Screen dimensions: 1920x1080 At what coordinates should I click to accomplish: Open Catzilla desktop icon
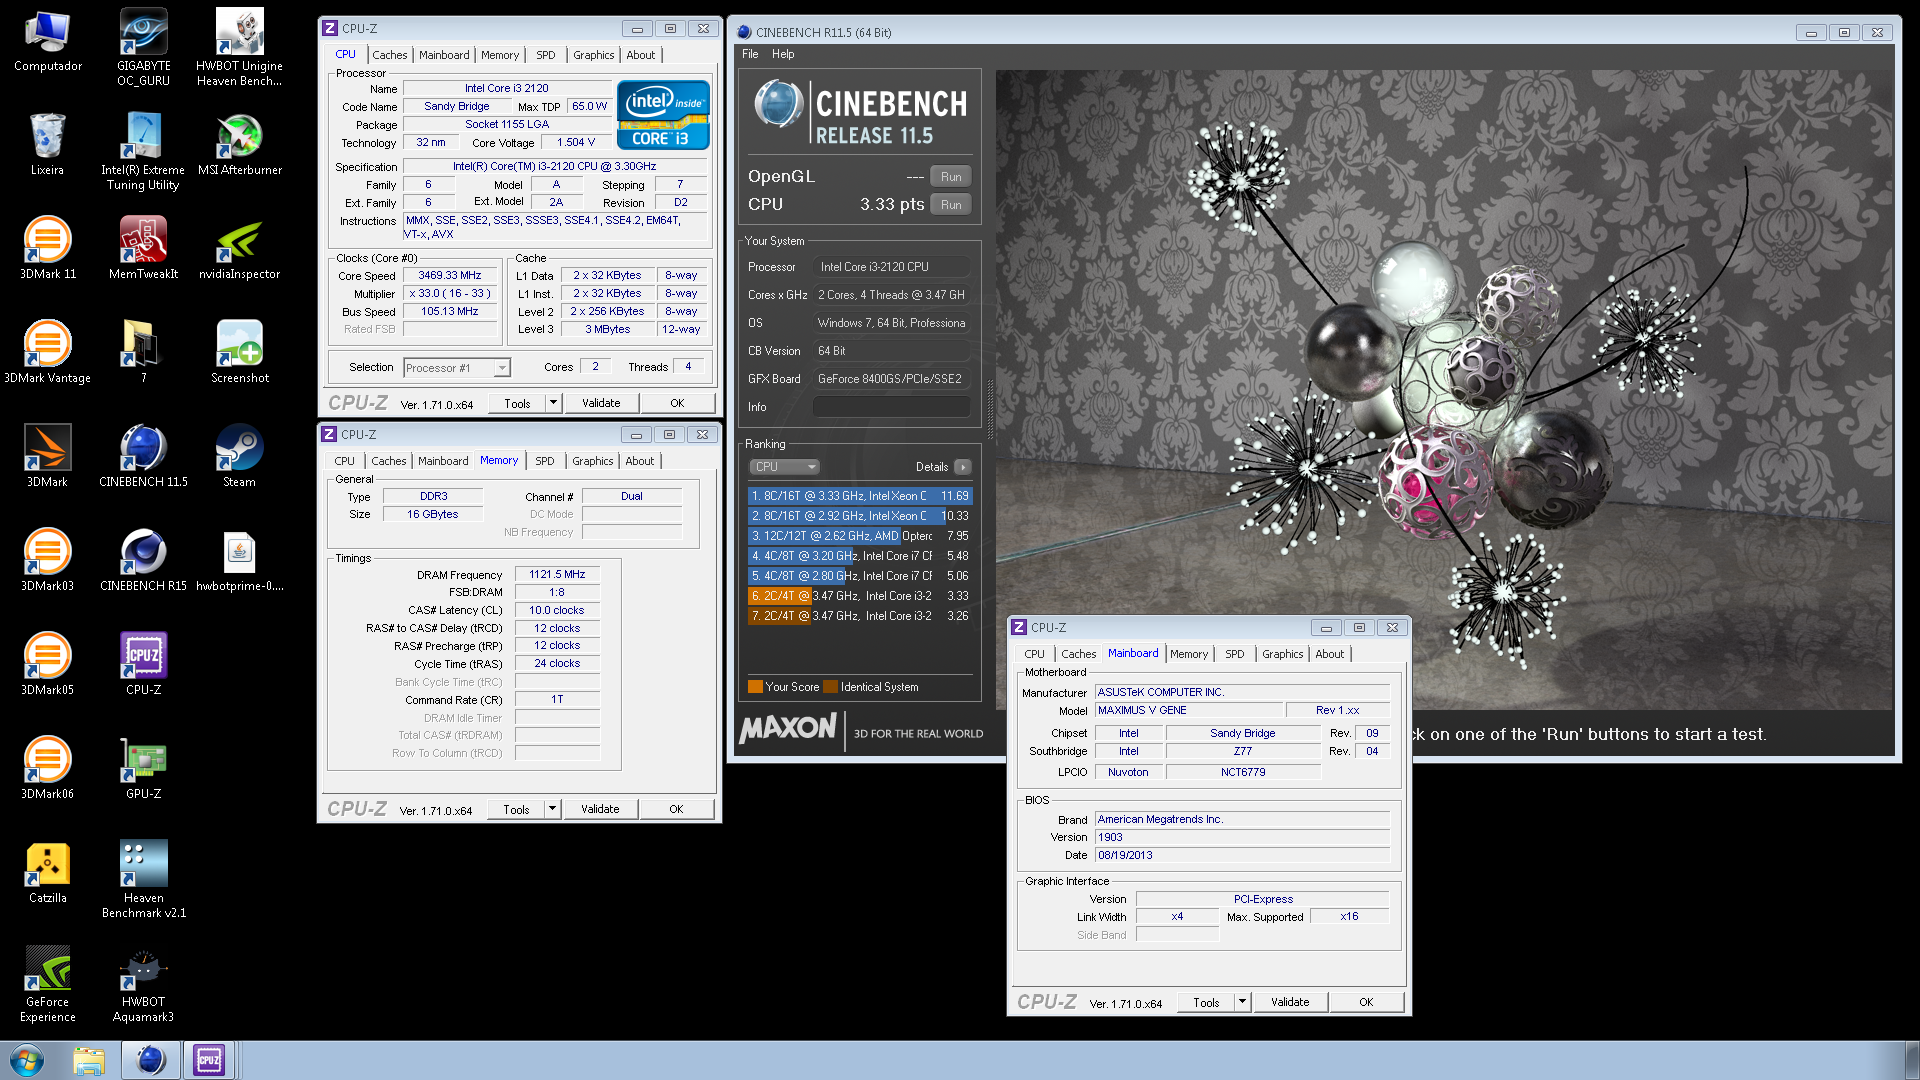click(47, 873)
